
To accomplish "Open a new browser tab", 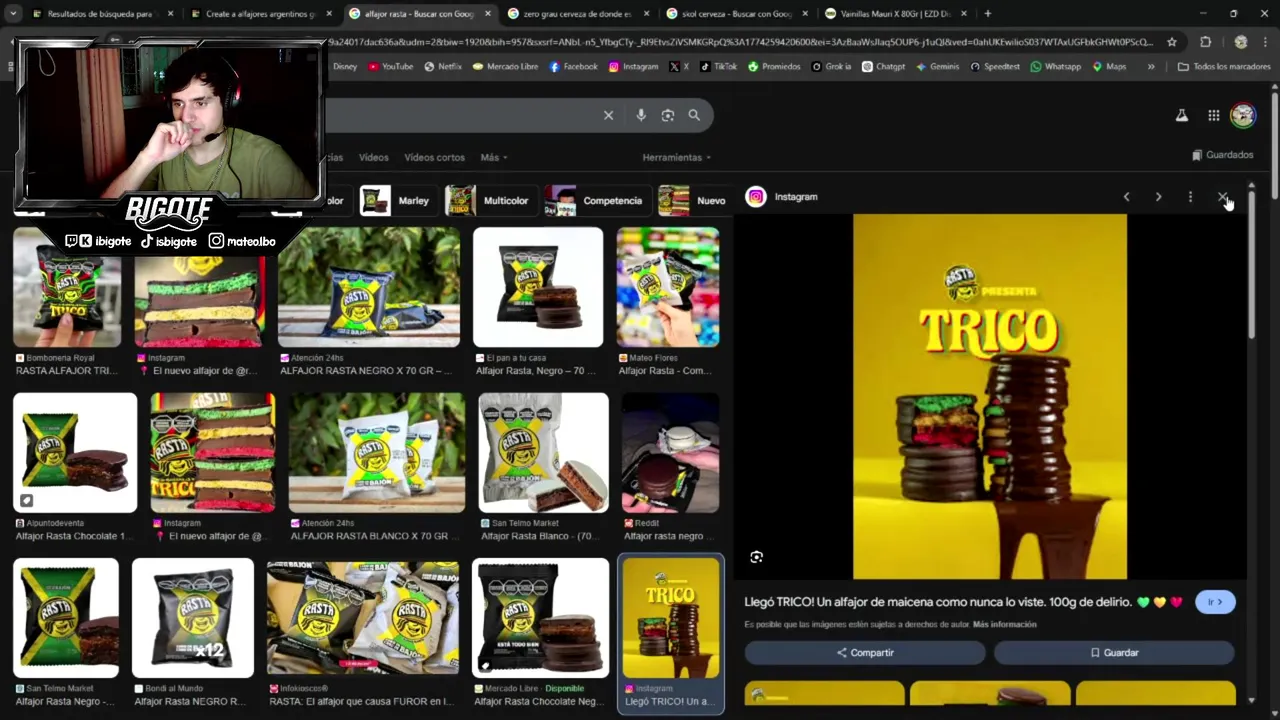I will pos(987,14).
